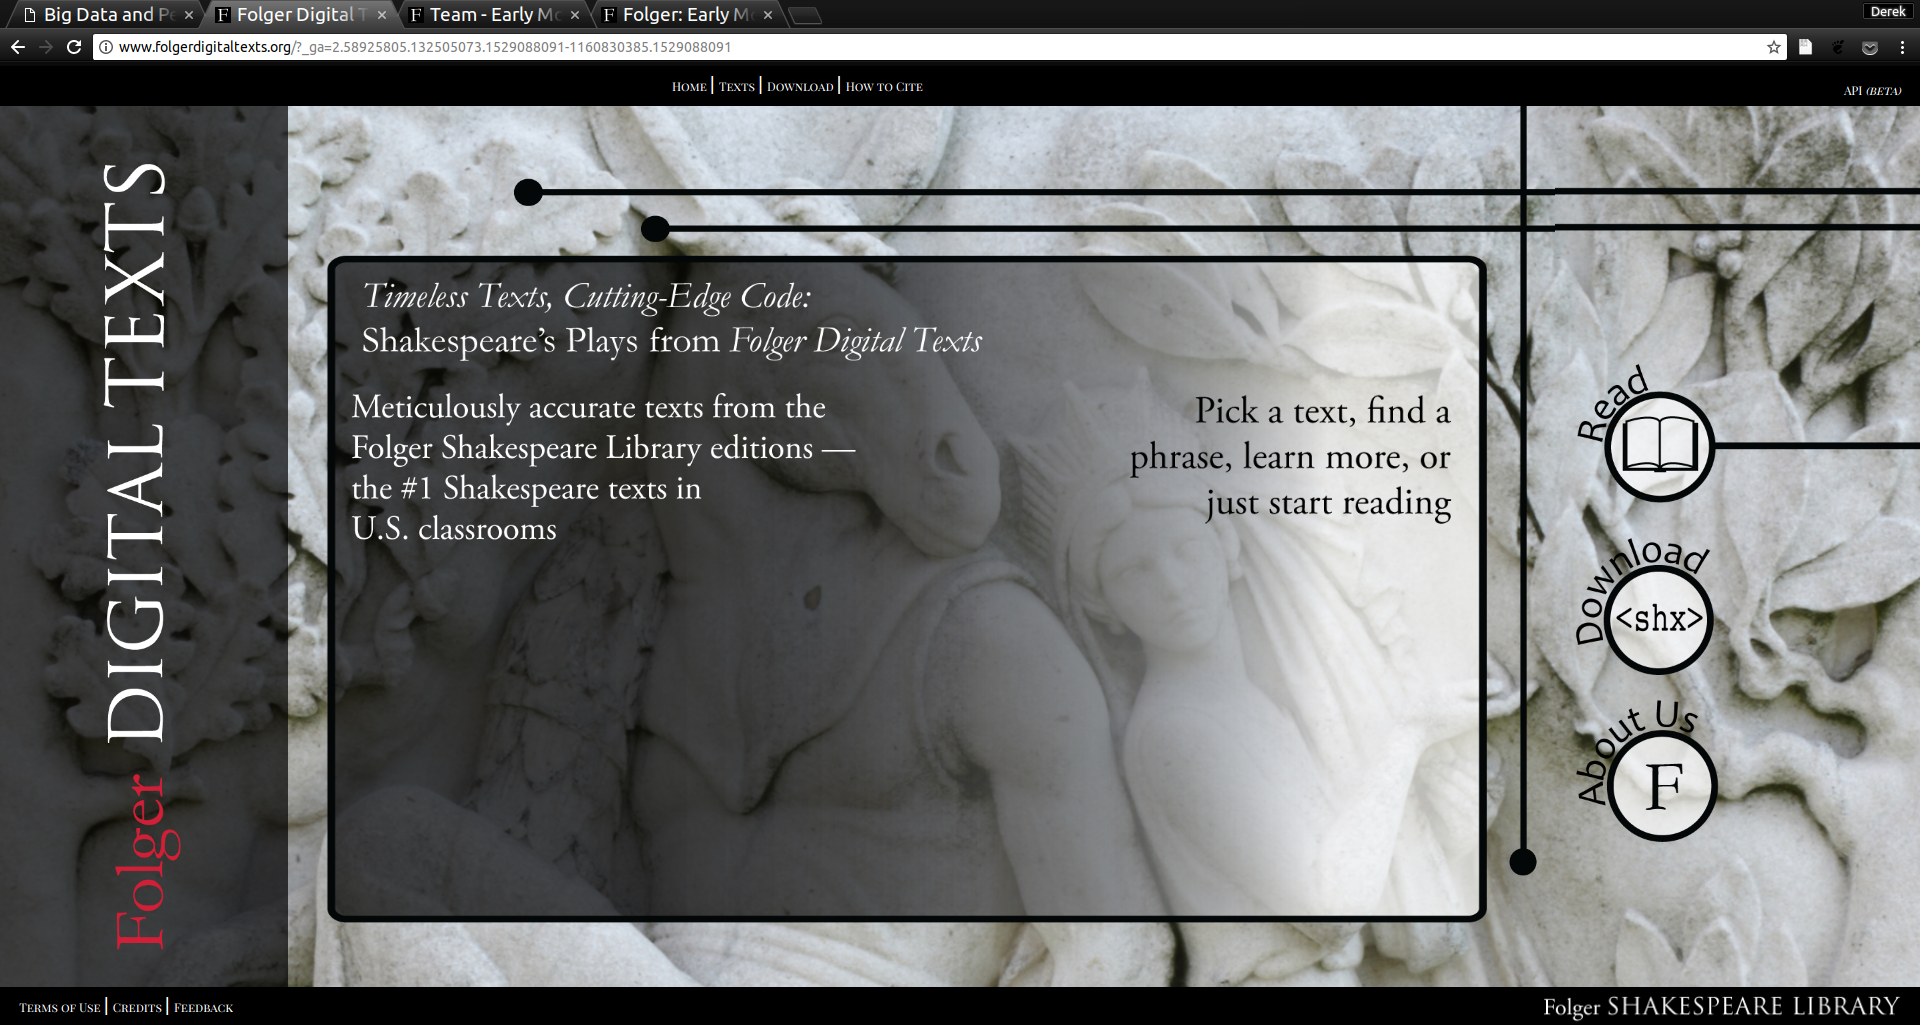This screenshot has height=1025, width=1920.
Task: Click the Credits footer link
Action: click(137, 1008)
